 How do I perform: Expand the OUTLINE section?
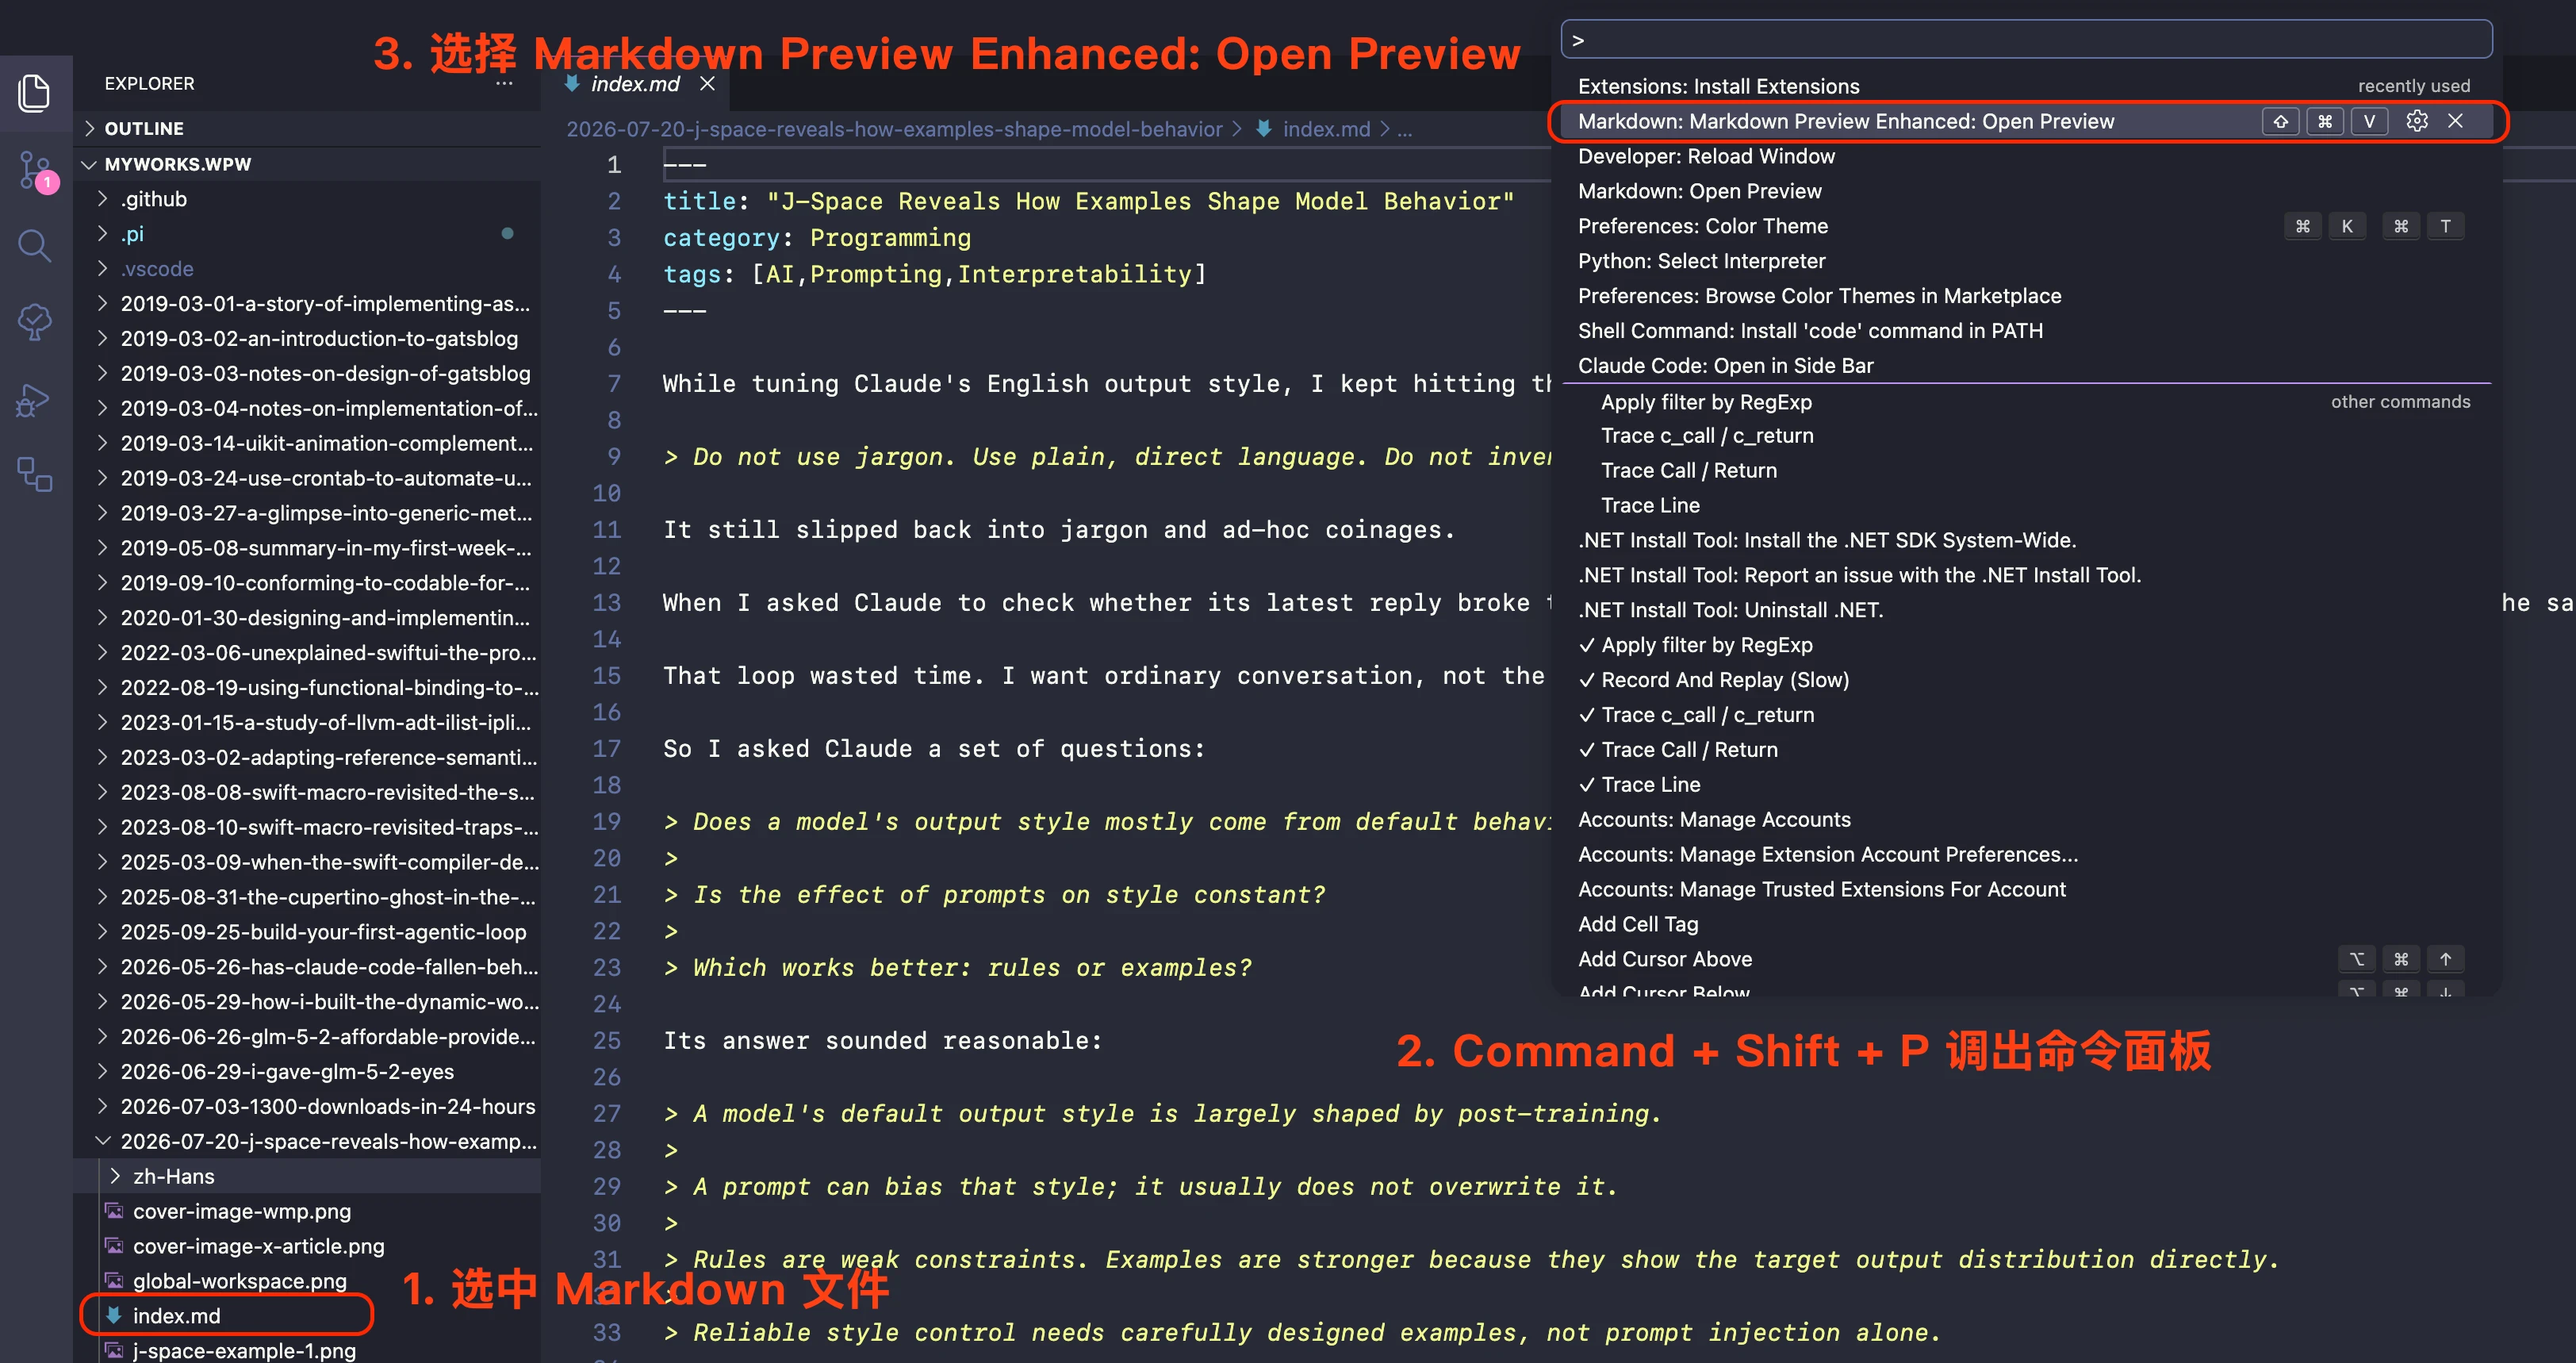90,128
